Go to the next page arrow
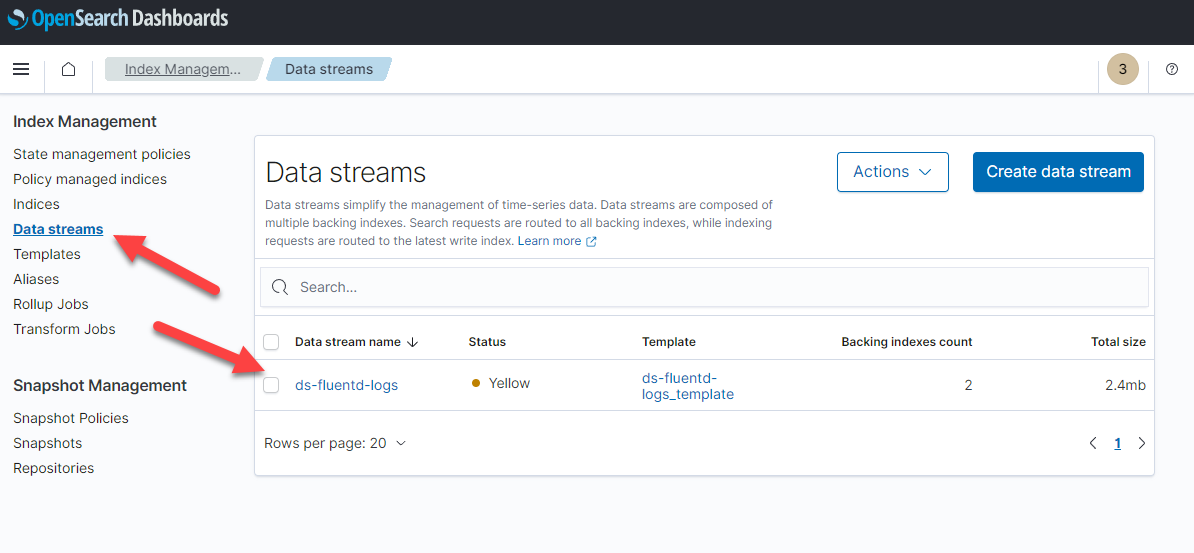The width and height of the screenshot is (1194, 553). [x=1142, y=443]
